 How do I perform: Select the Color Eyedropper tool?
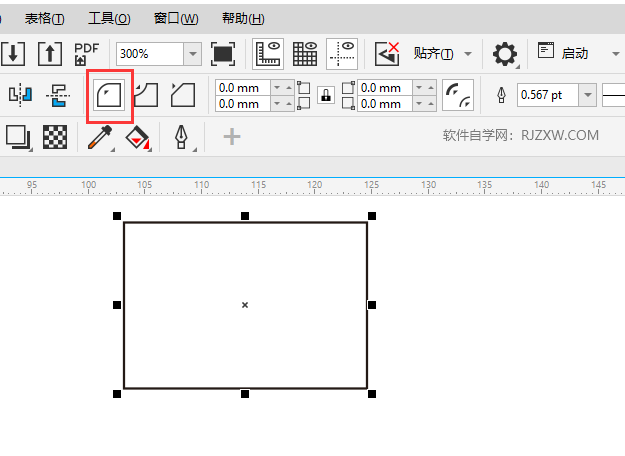tap(100, 138)
